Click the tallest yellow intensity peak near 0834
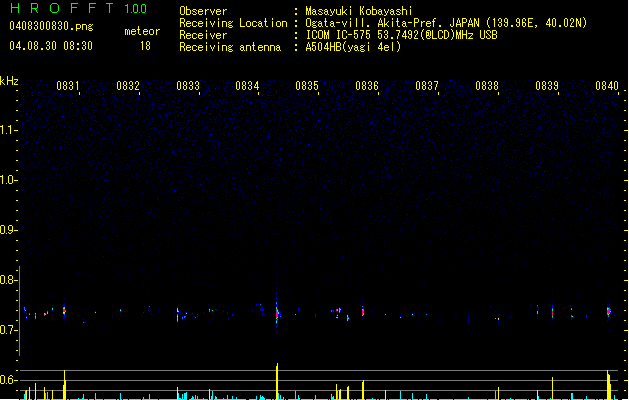Screen dimensions: 629x400 (277, 382)
